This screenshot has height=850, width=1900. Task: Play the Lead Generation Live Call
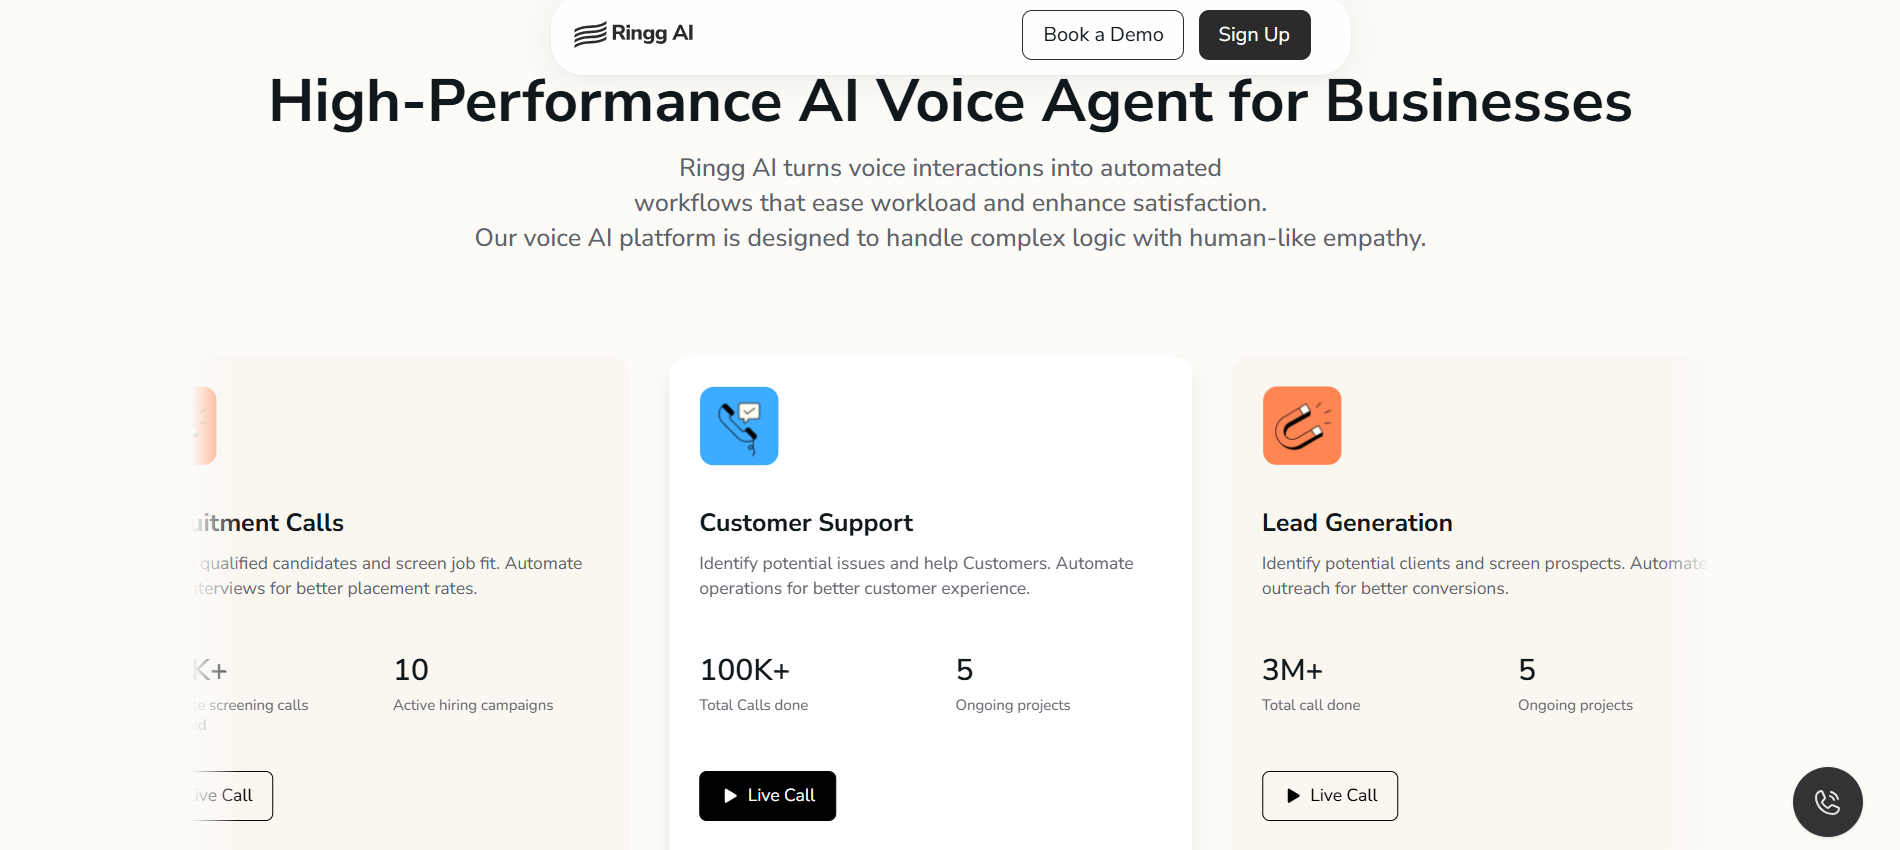coord(1329,796)
